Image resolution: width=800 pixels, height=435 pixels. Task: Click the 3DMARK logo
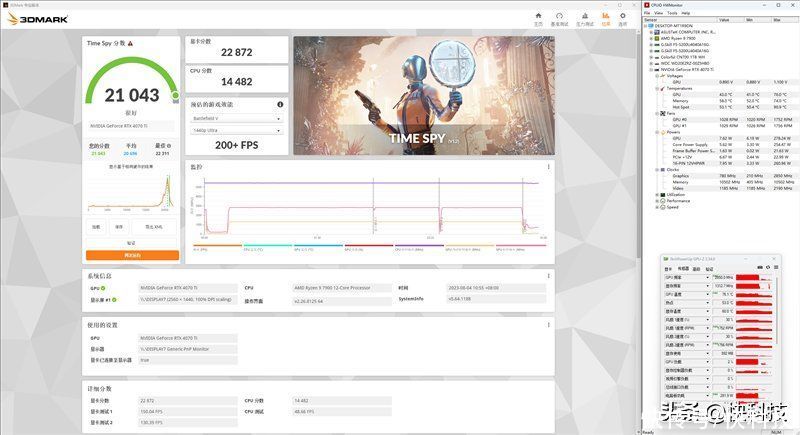(x=38, y=19)
